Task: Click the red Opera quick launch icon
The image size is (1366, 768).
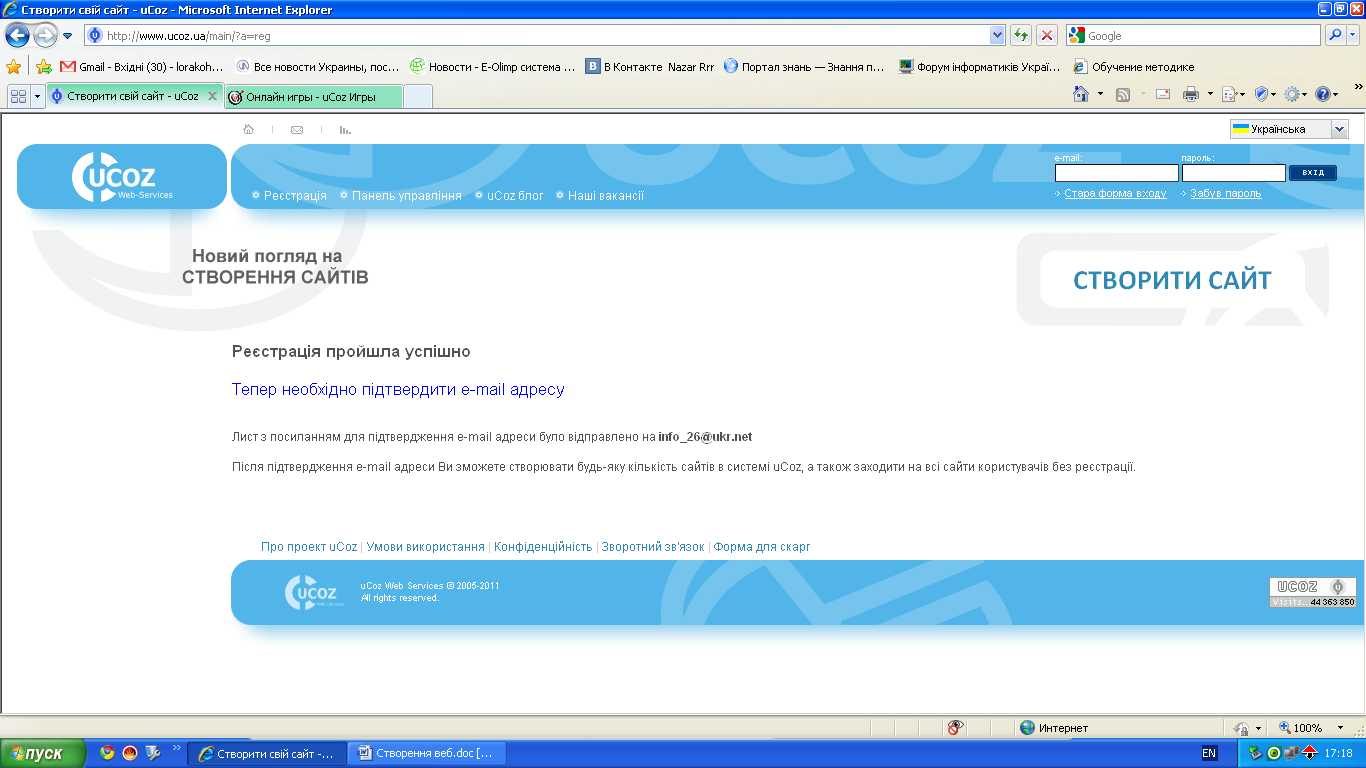Action: pos(129,753)
